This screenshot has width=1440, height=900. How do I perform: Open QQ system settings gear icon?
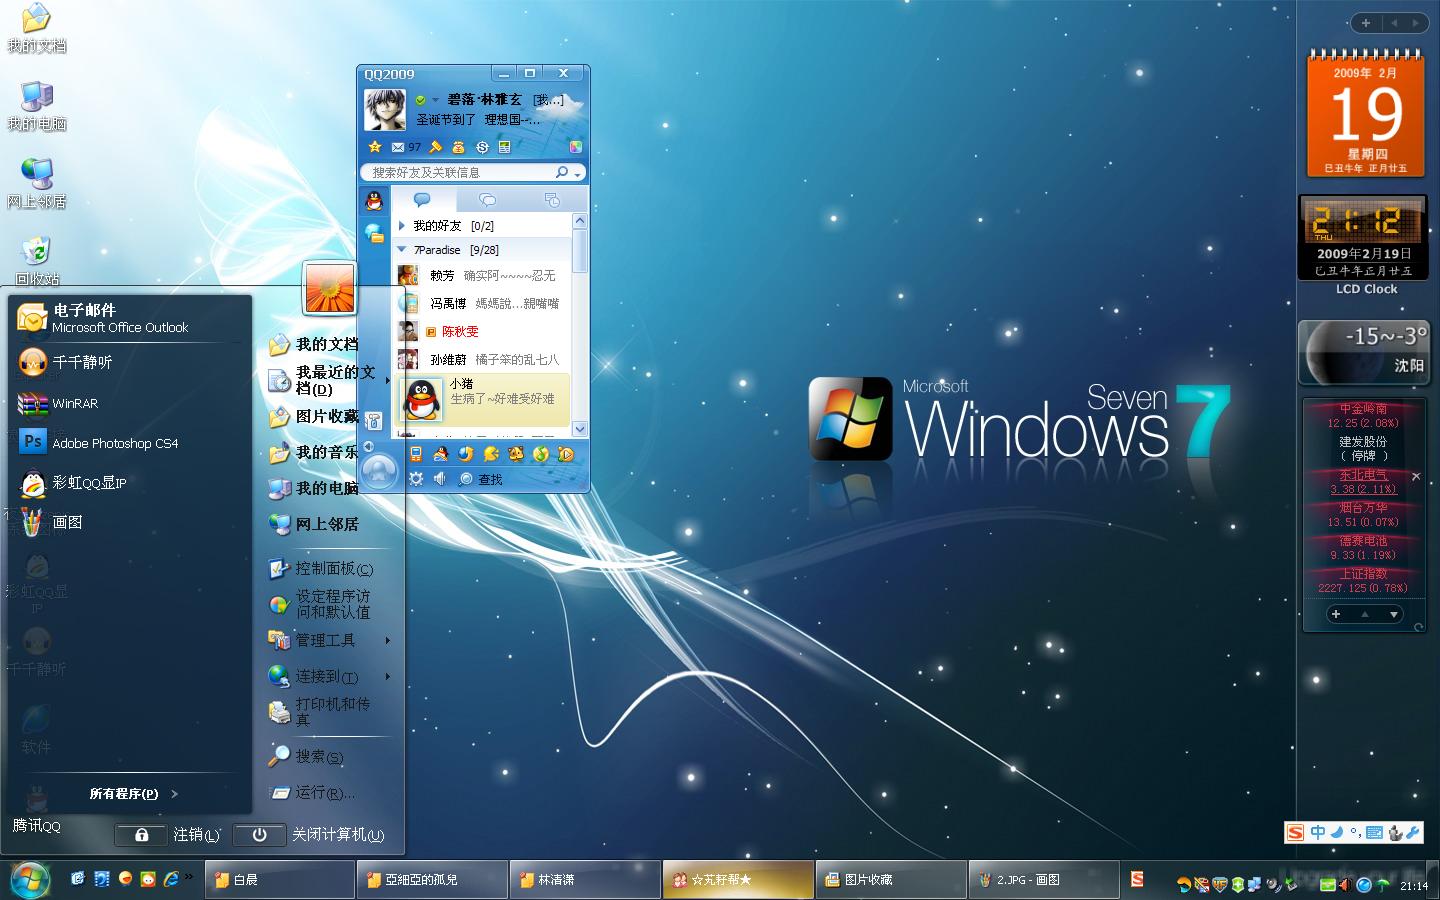(x=416, y=479)
